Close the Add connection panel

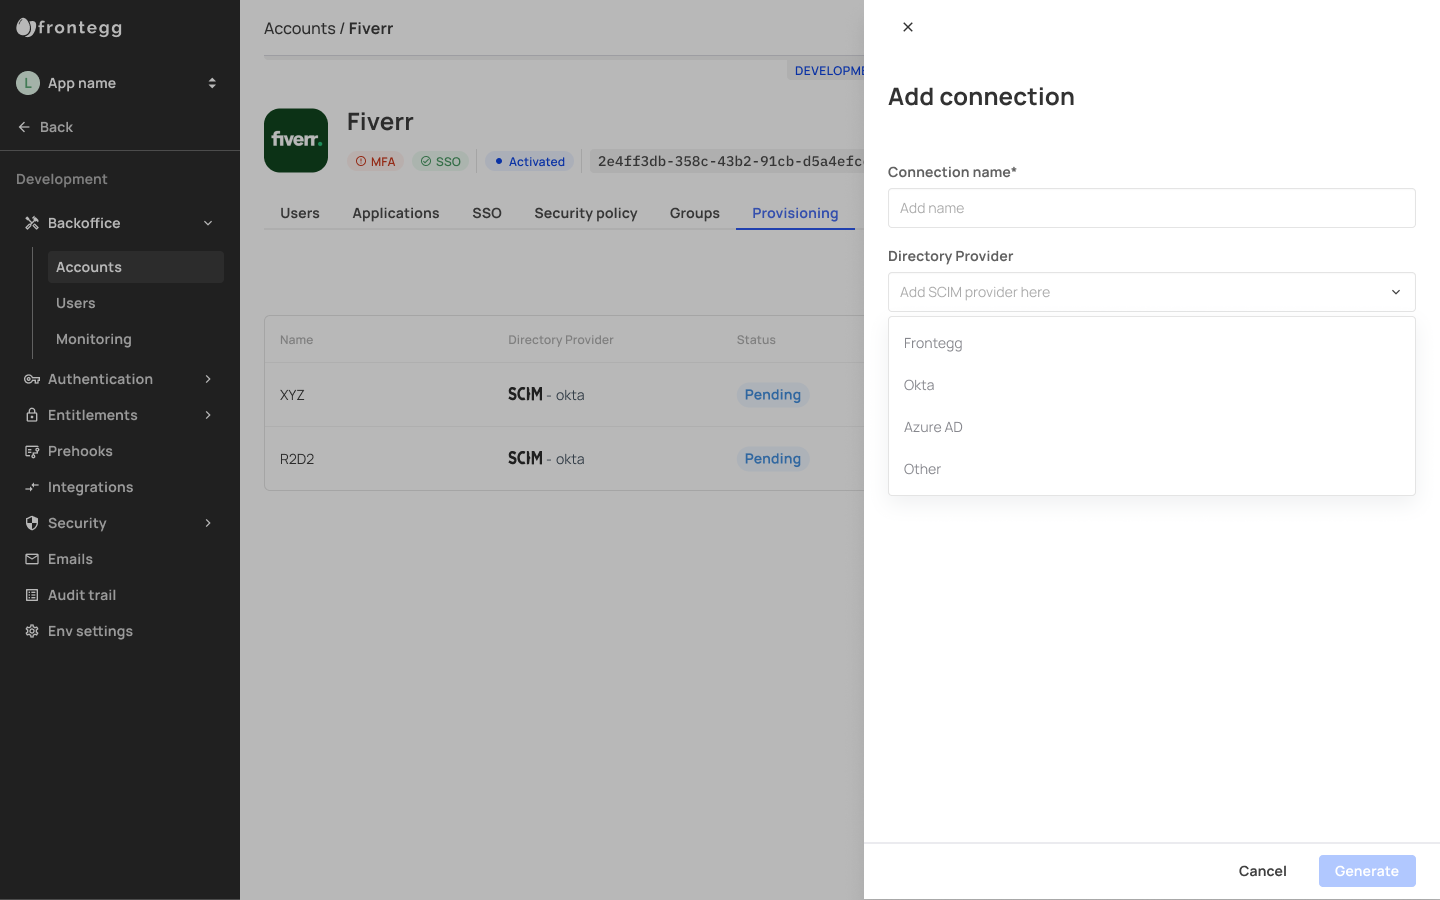click(x=908, y=27)
